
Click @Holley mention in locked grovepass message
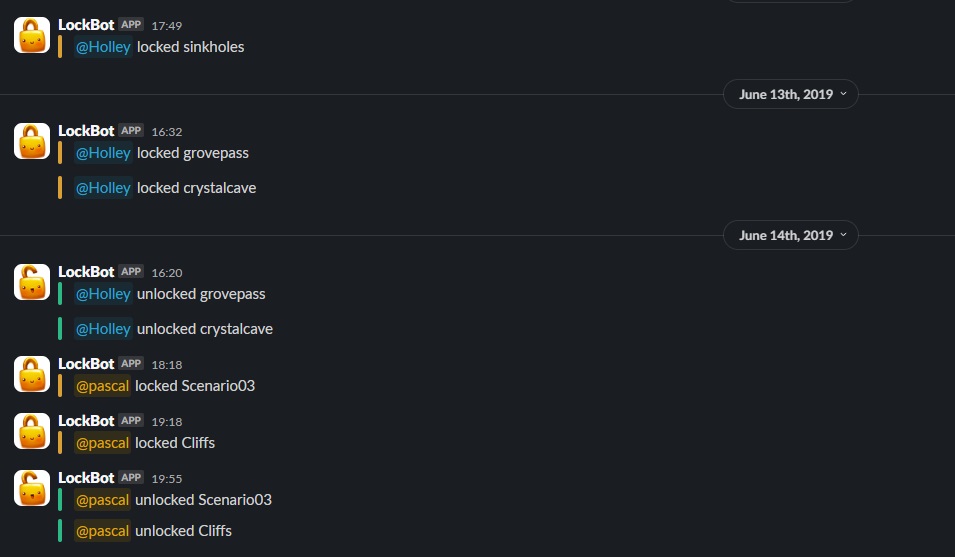[103, 153]
